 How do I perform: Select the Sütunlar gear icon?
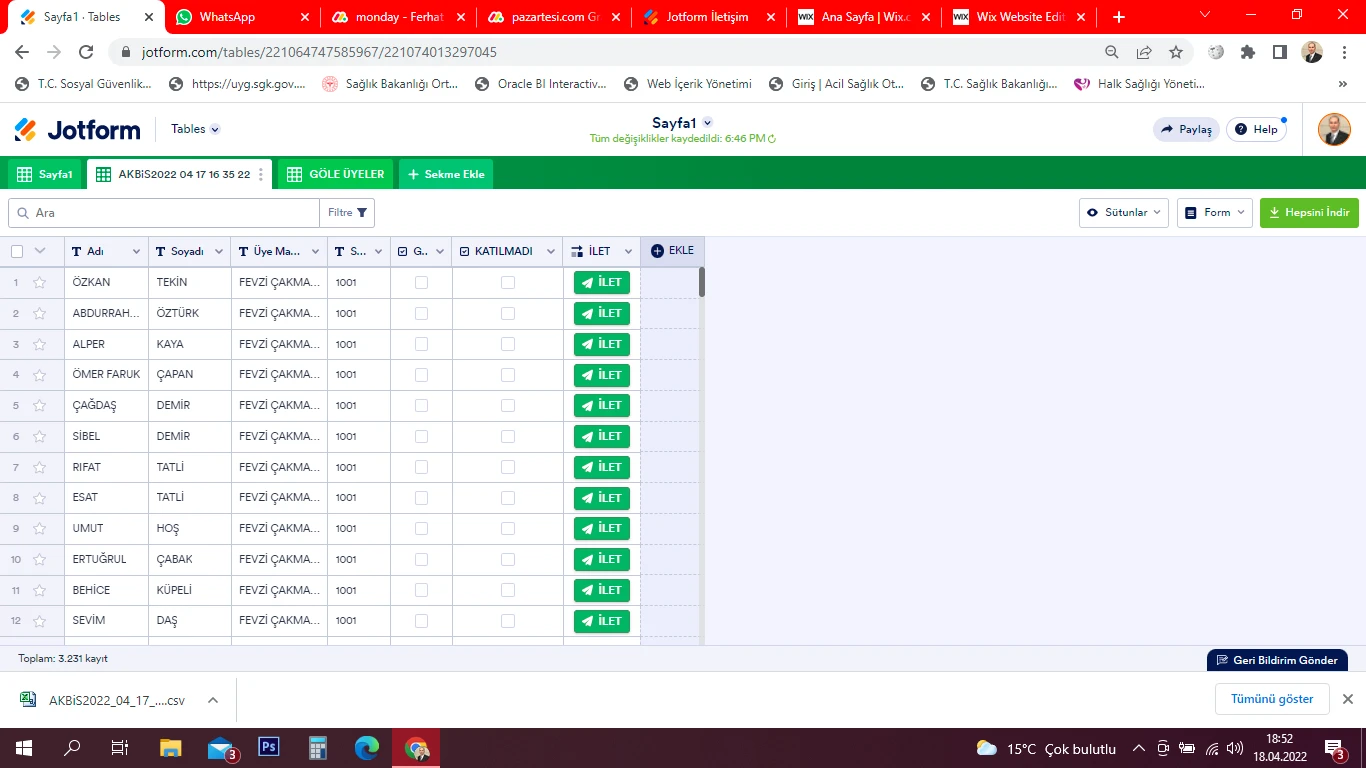click(1095, 212)
